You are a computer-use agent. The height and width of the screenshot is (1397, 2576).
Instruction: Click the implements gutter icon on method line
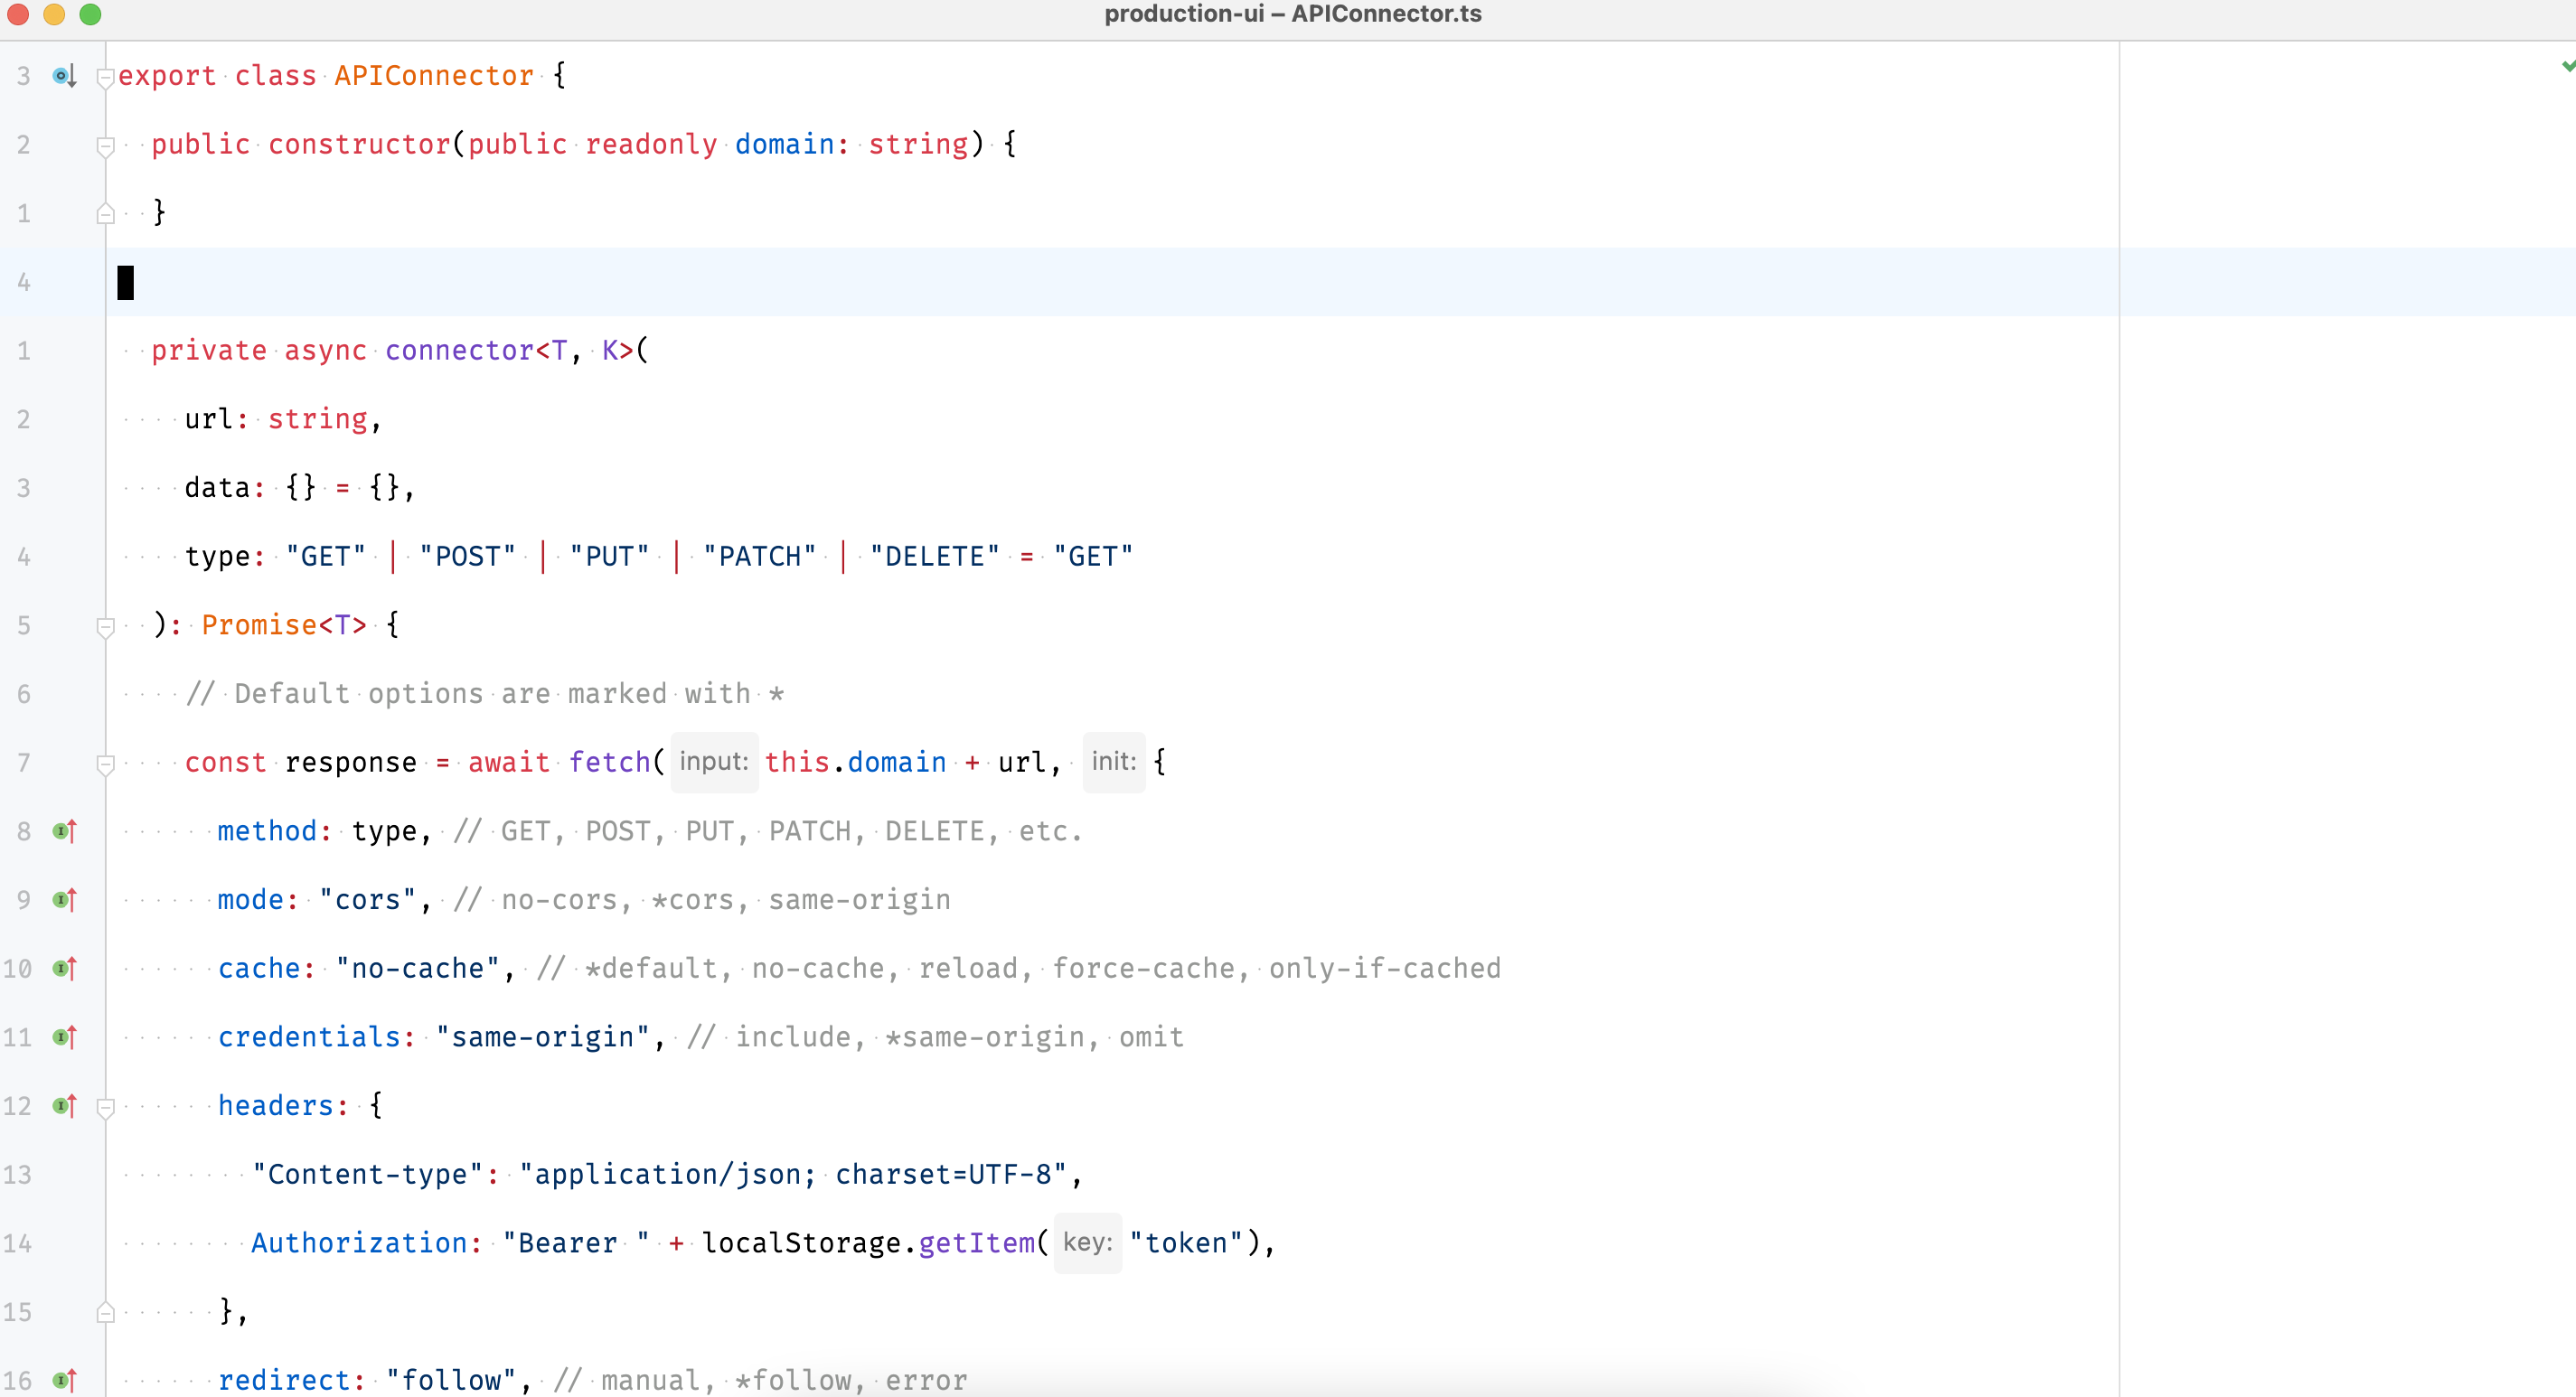click(64, 831)
